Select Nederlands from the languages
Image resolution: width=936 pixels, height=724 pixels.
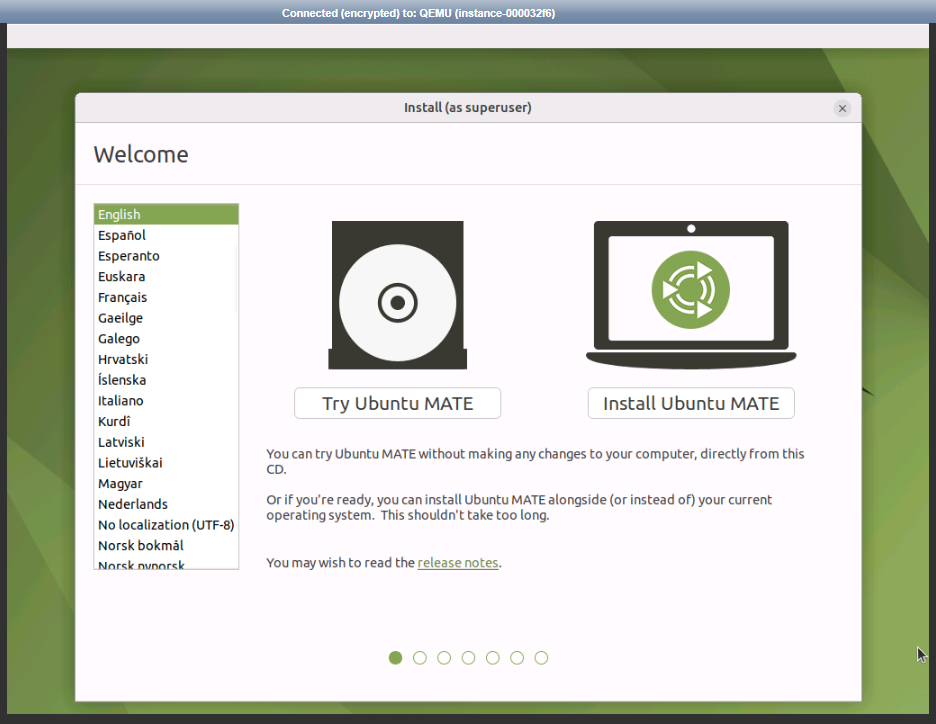[133, 504]
